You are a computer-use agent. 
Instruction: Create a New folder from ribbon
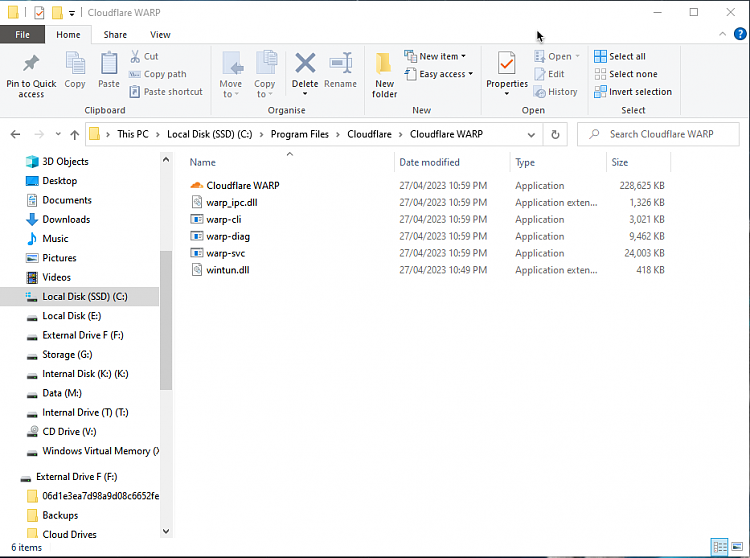click(x=385, y=73)
